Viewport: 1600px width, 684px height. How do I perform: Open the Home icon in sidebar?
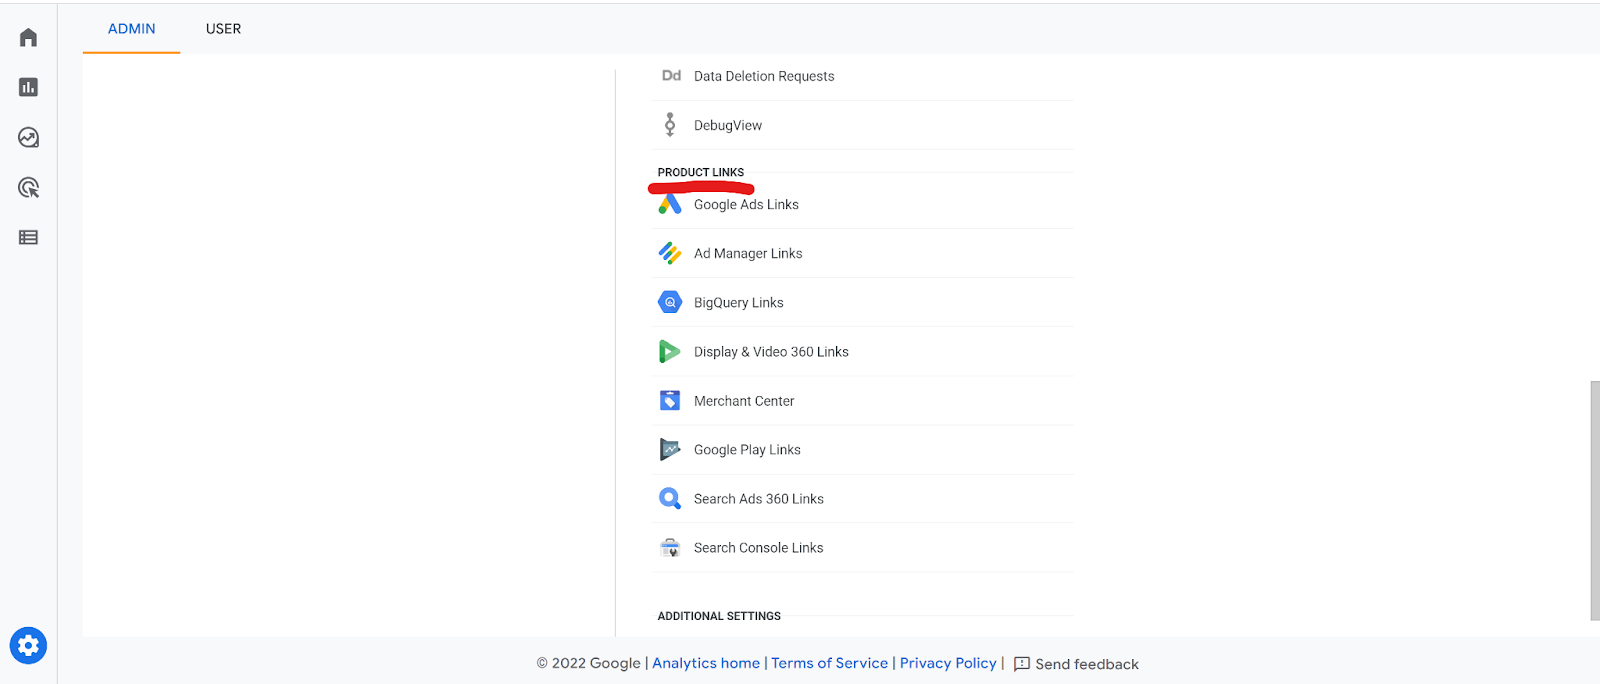point(28,37)
